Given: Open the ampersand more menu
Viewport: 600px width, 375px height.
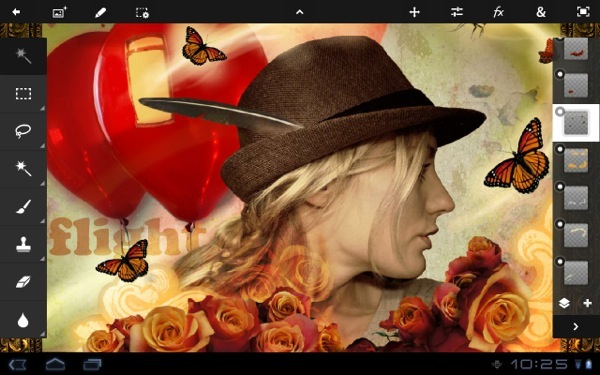Looking at the screenshot, I should tap(540, 12).
